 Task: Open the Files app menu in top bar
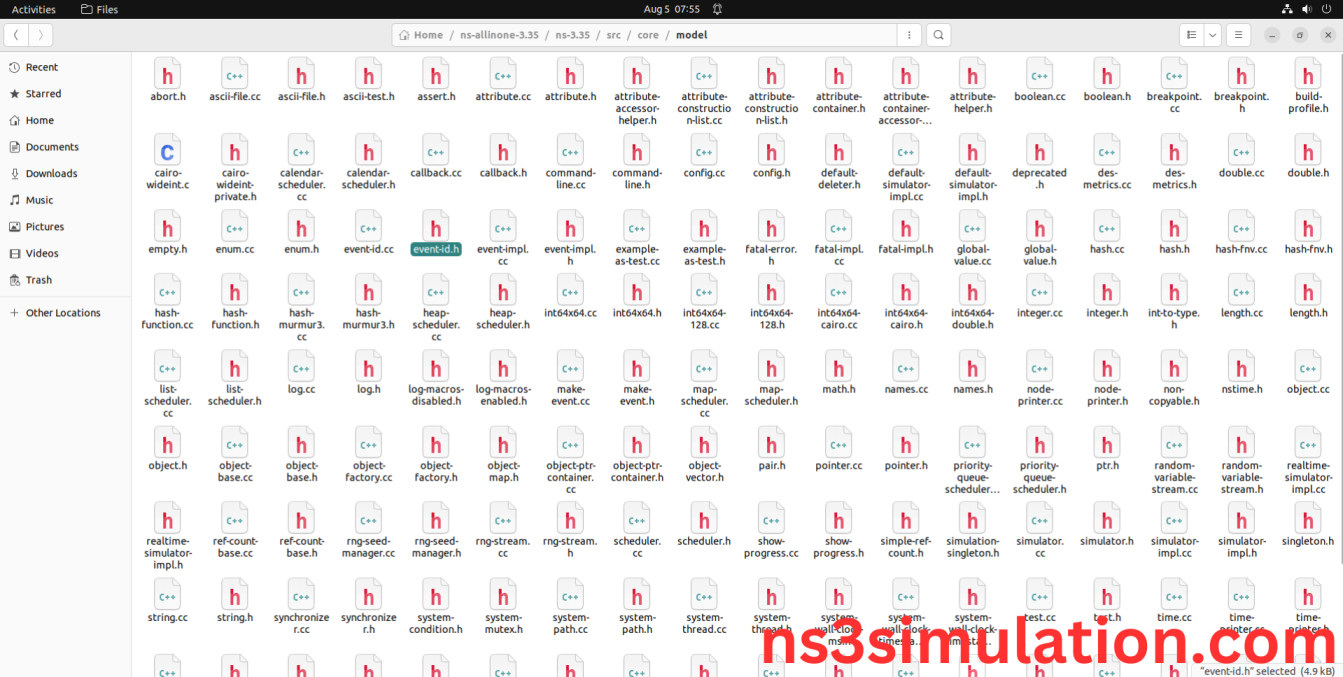click(99, 9)
